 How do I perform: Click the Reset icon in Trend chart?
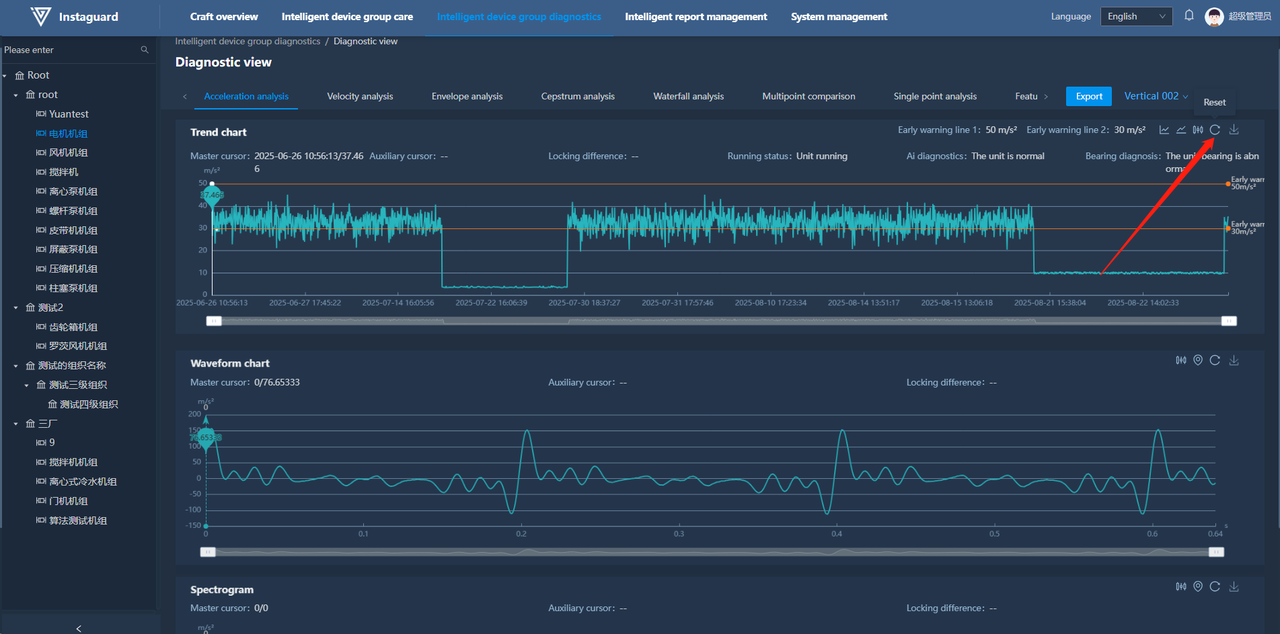click(1215, 130)
